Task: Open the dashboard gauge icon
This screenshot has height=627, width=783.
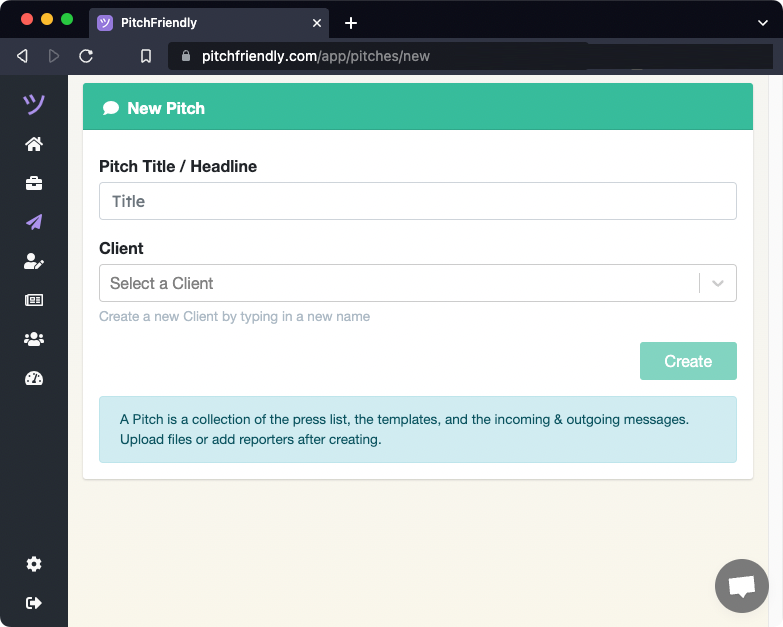Action: [x=34, y=378]
